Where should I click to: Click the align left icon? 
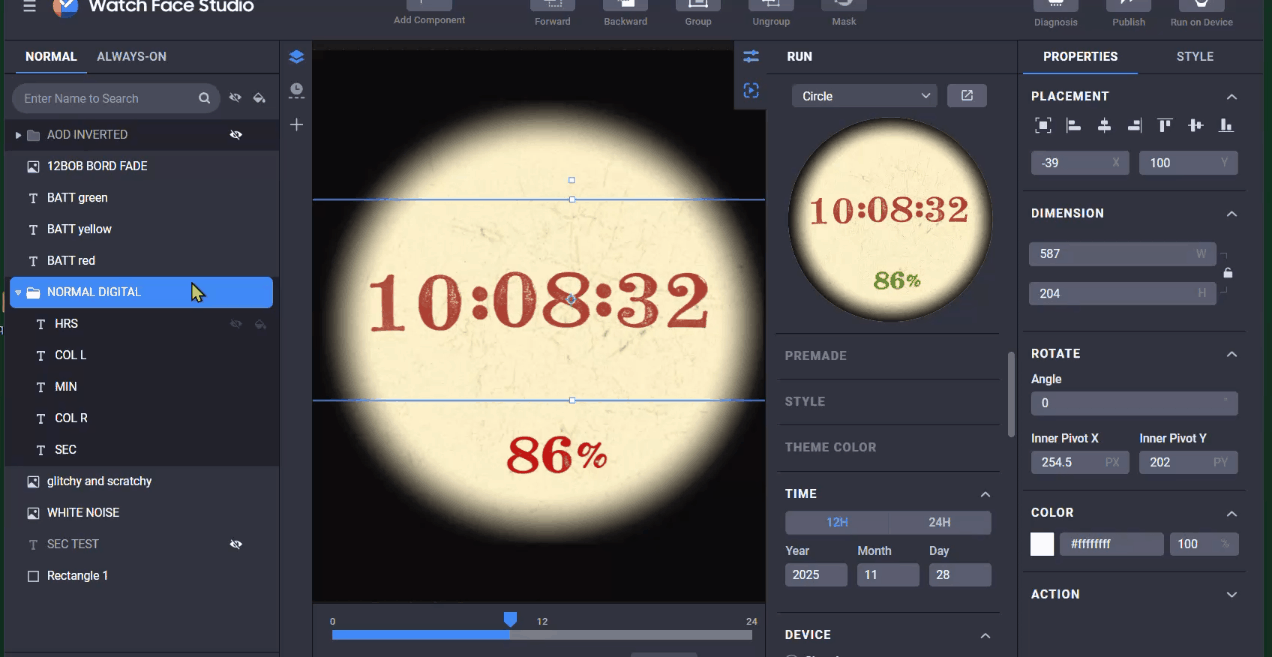coord(1074,126)
